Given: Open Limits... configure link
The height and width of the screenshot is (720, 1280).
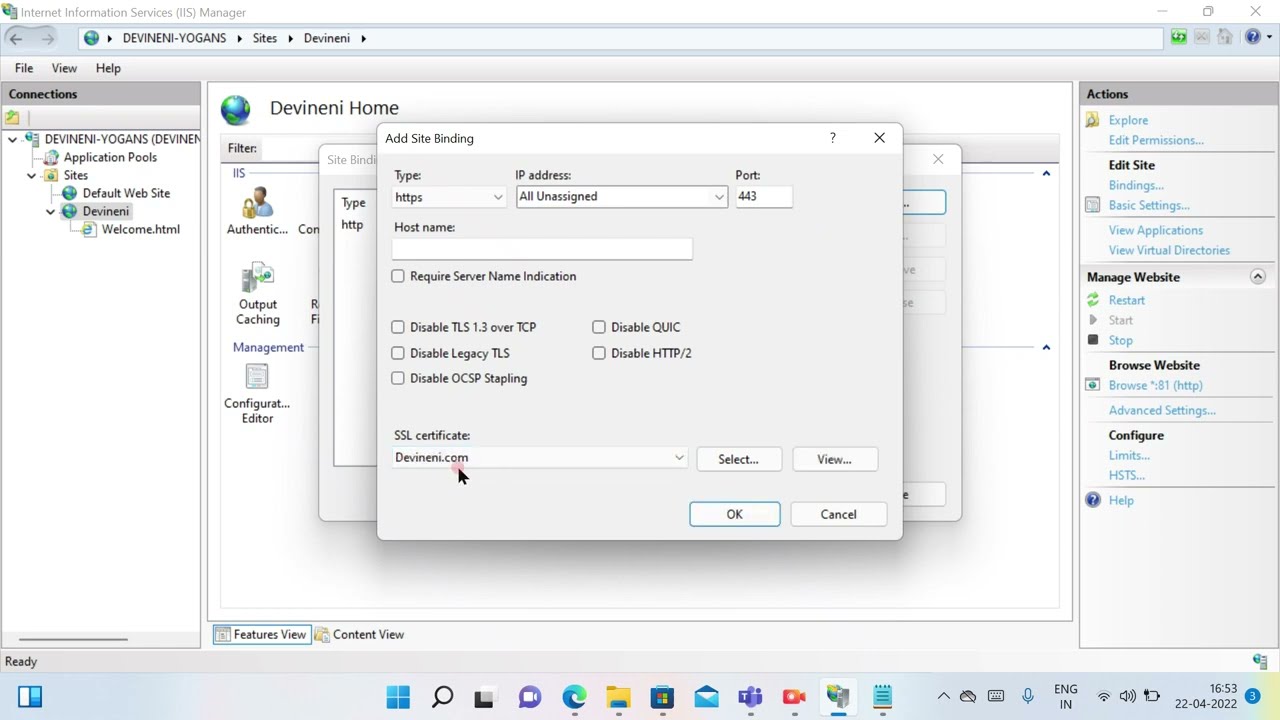Looking at the screenshot, I should 1129,455.
